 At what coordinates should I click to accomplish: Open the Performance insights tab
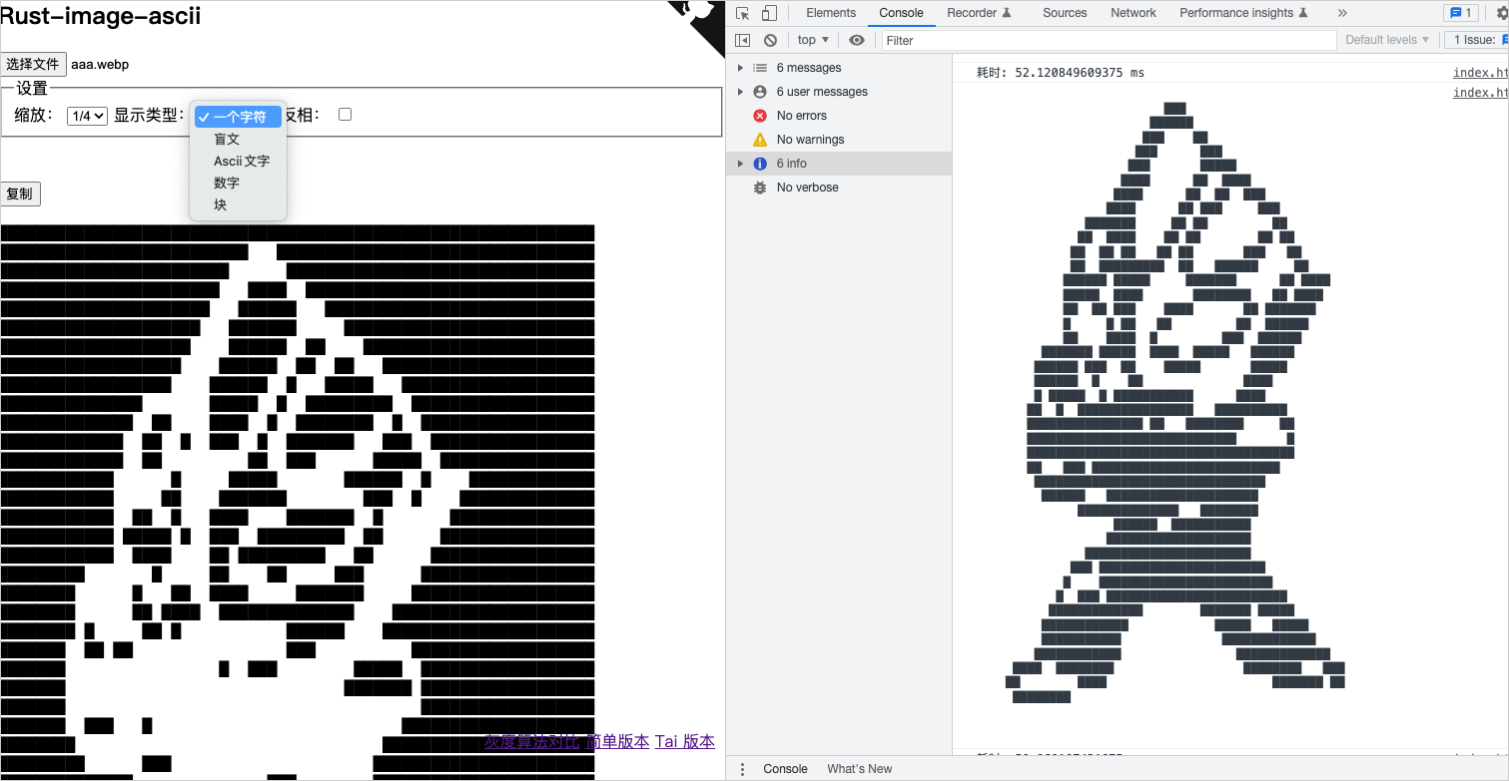tap(1243, 13)
